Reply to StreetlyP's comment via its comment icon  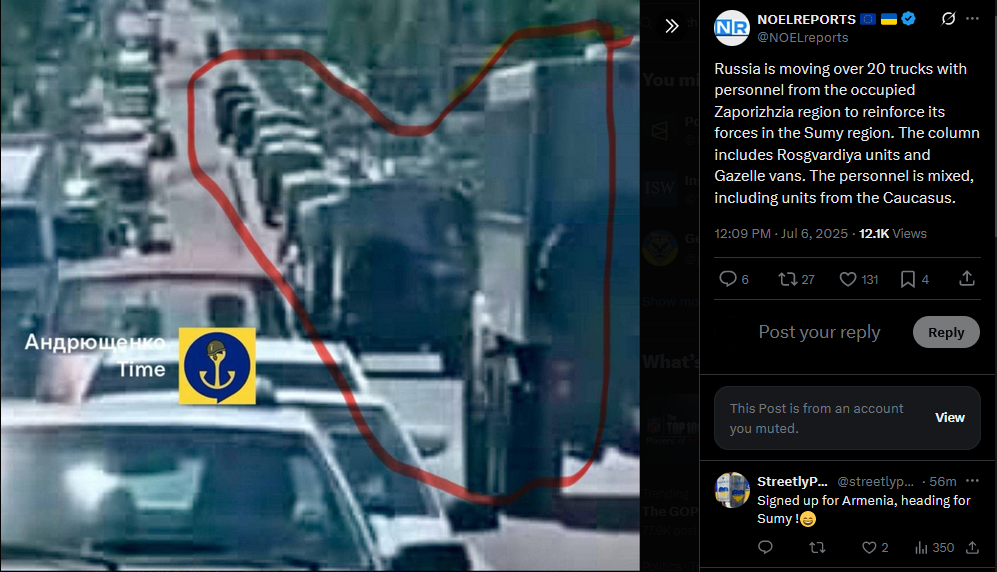coord(765,547)
